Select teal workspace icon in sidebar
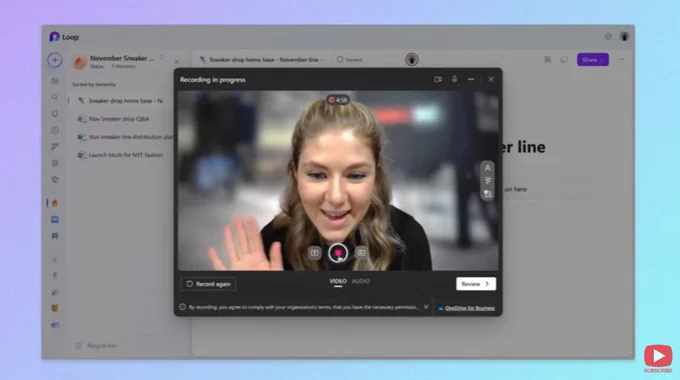Image resolution: width=680 pixels, height=380 pixels. pos(55,236)
